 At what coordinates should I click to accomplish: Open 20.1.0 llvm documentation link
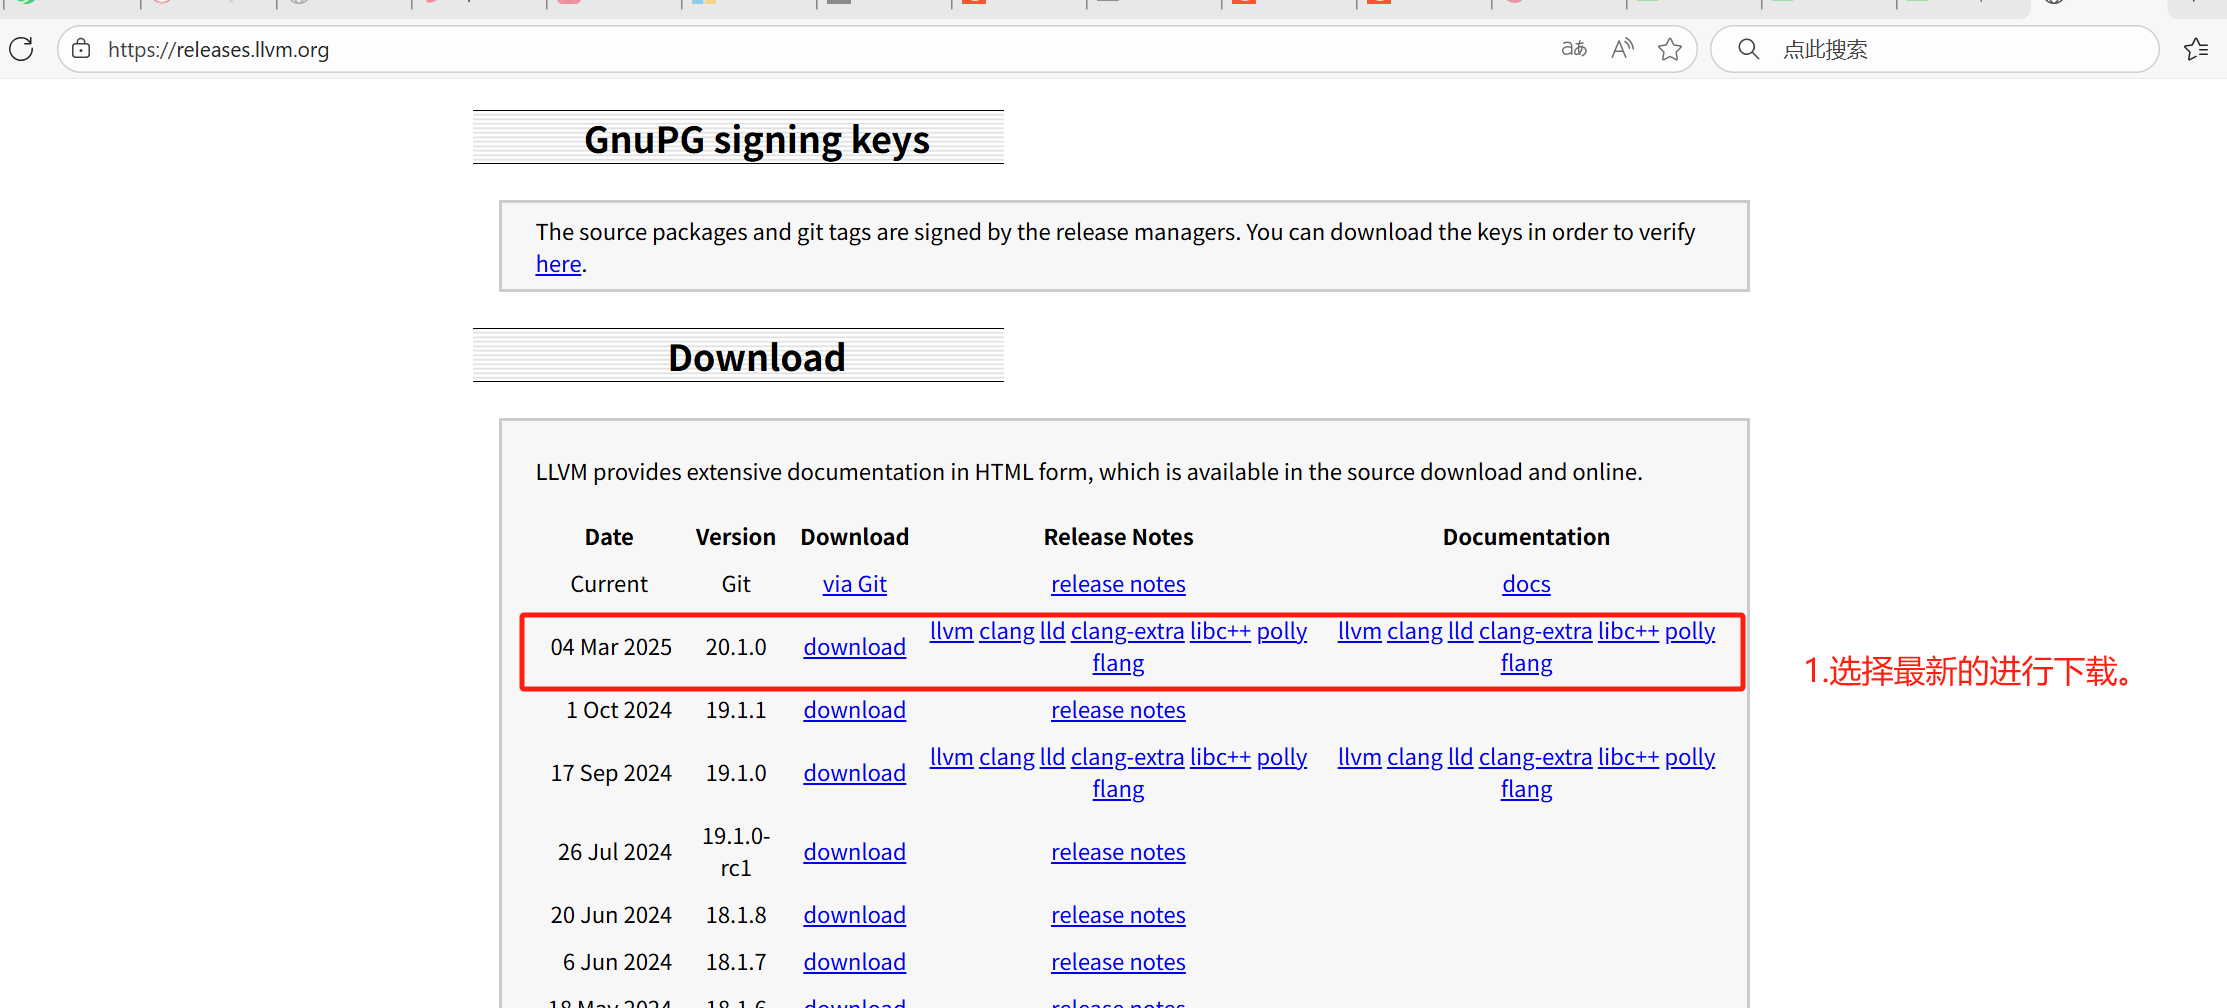[1359, 631]
